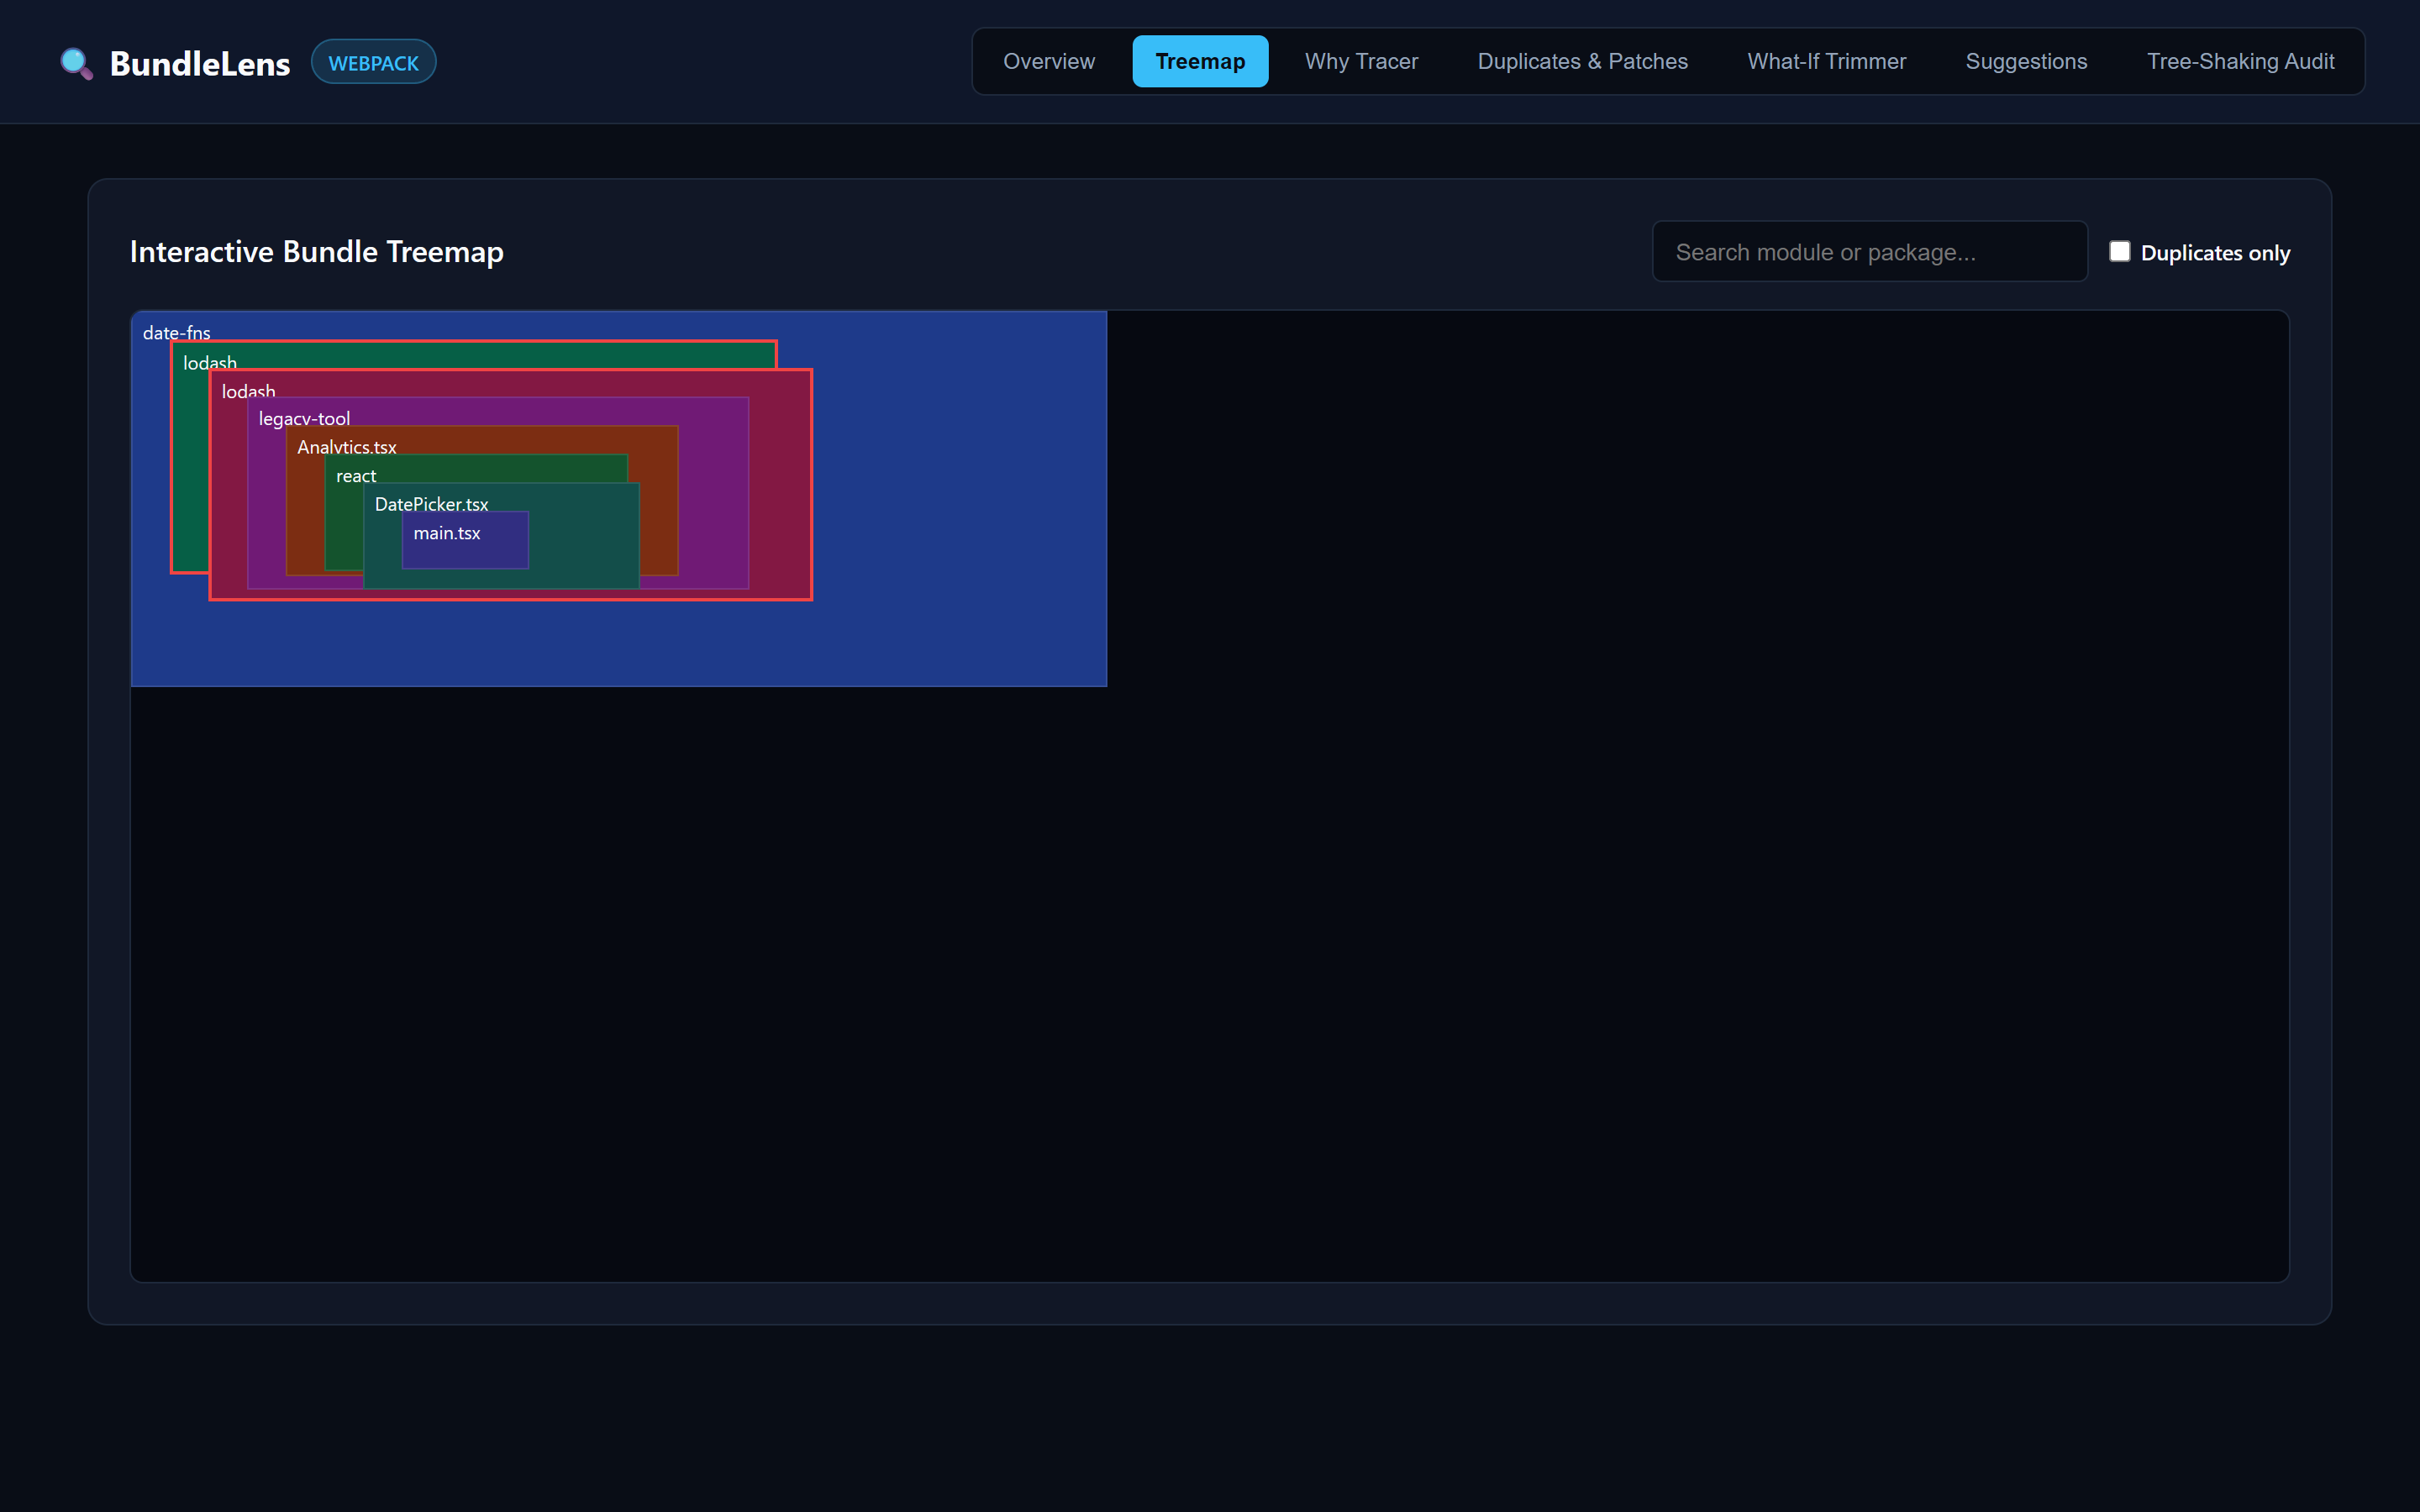Select the Treemap tab
This screenshot has width=2420, height=1512.
point(1200,61)
